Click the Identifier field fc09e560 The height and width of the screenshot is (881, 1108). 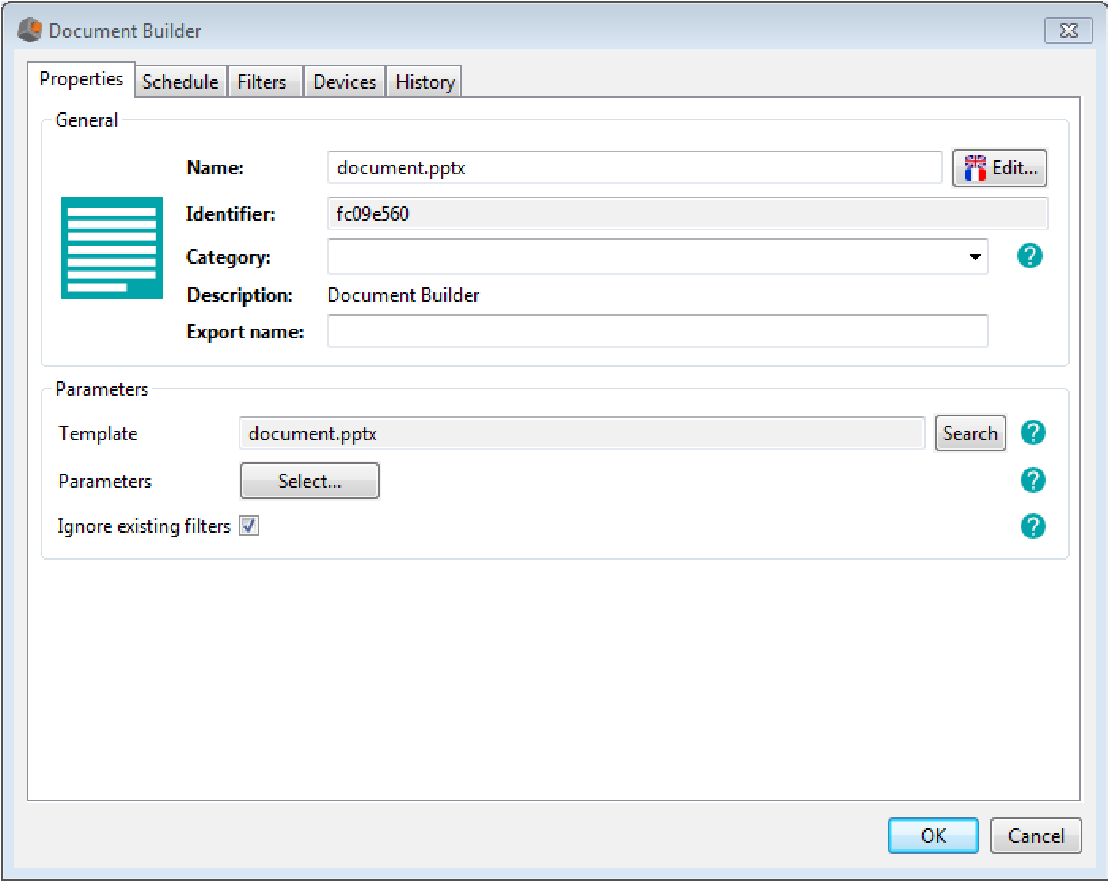click(688, 213)
